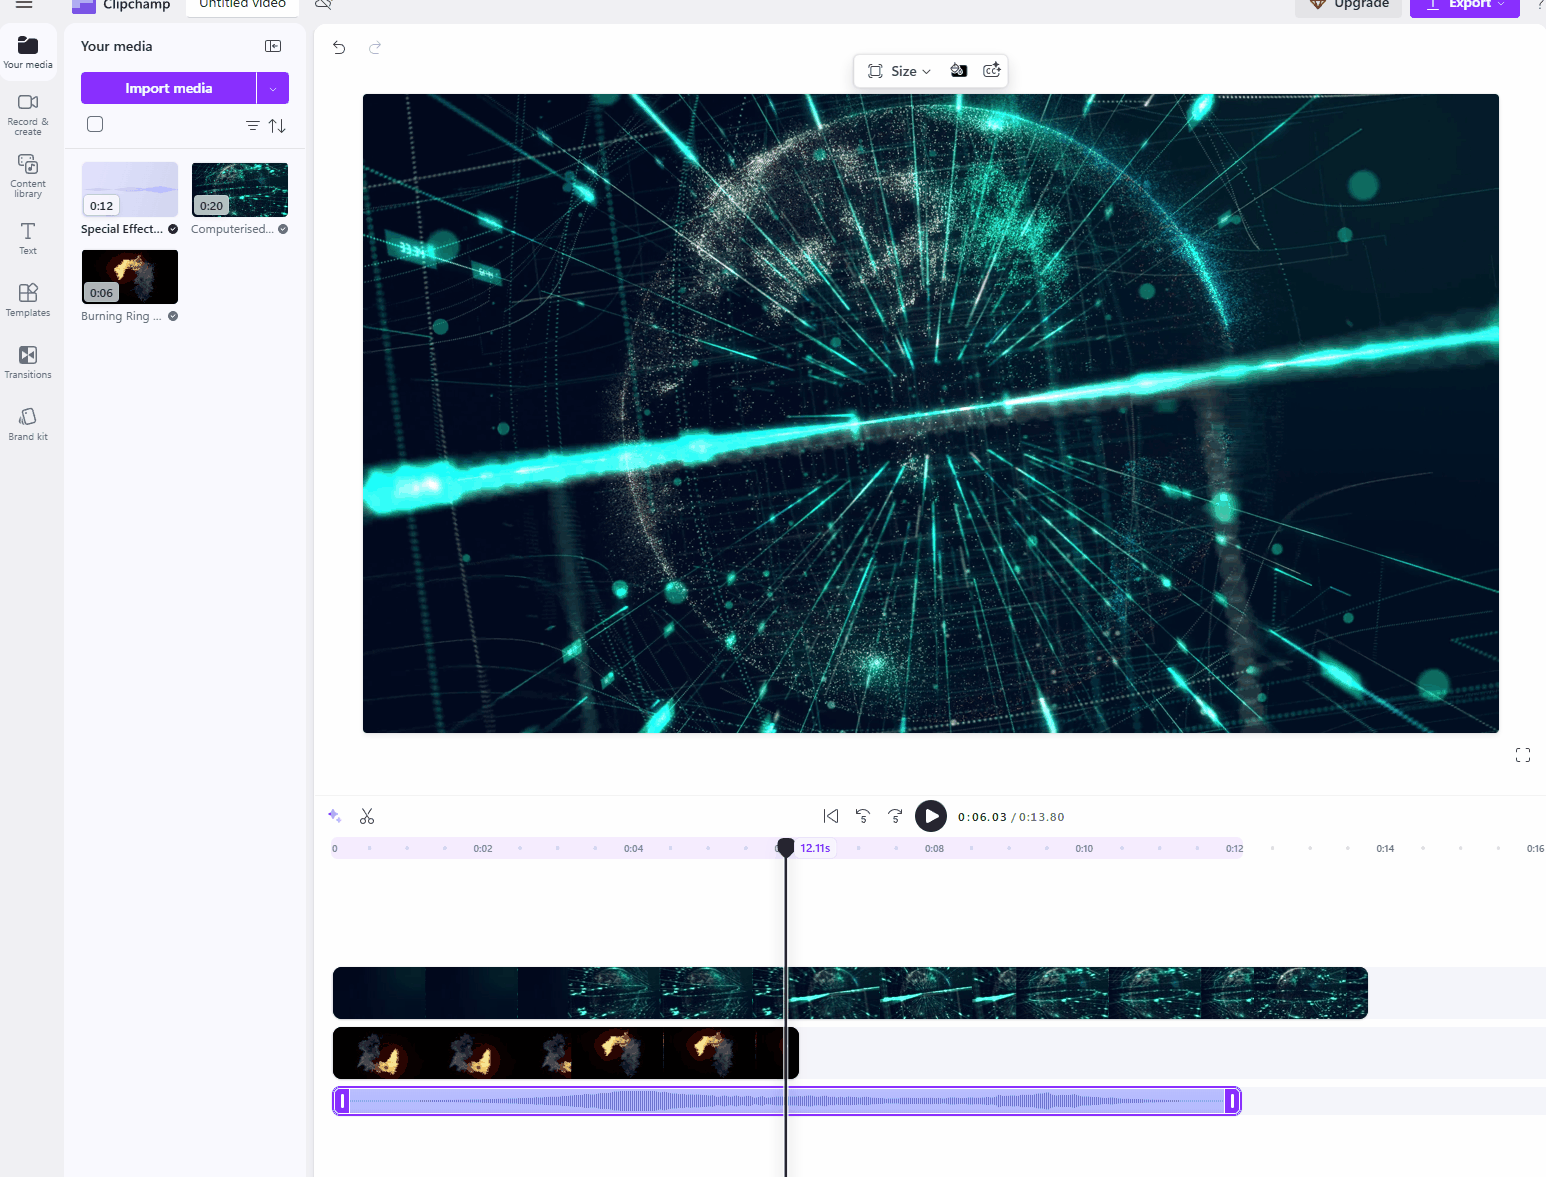The height and width of the screenshot is (1177, 1546).
Task: Open the Transitions panel
Action: pos(27,362)
